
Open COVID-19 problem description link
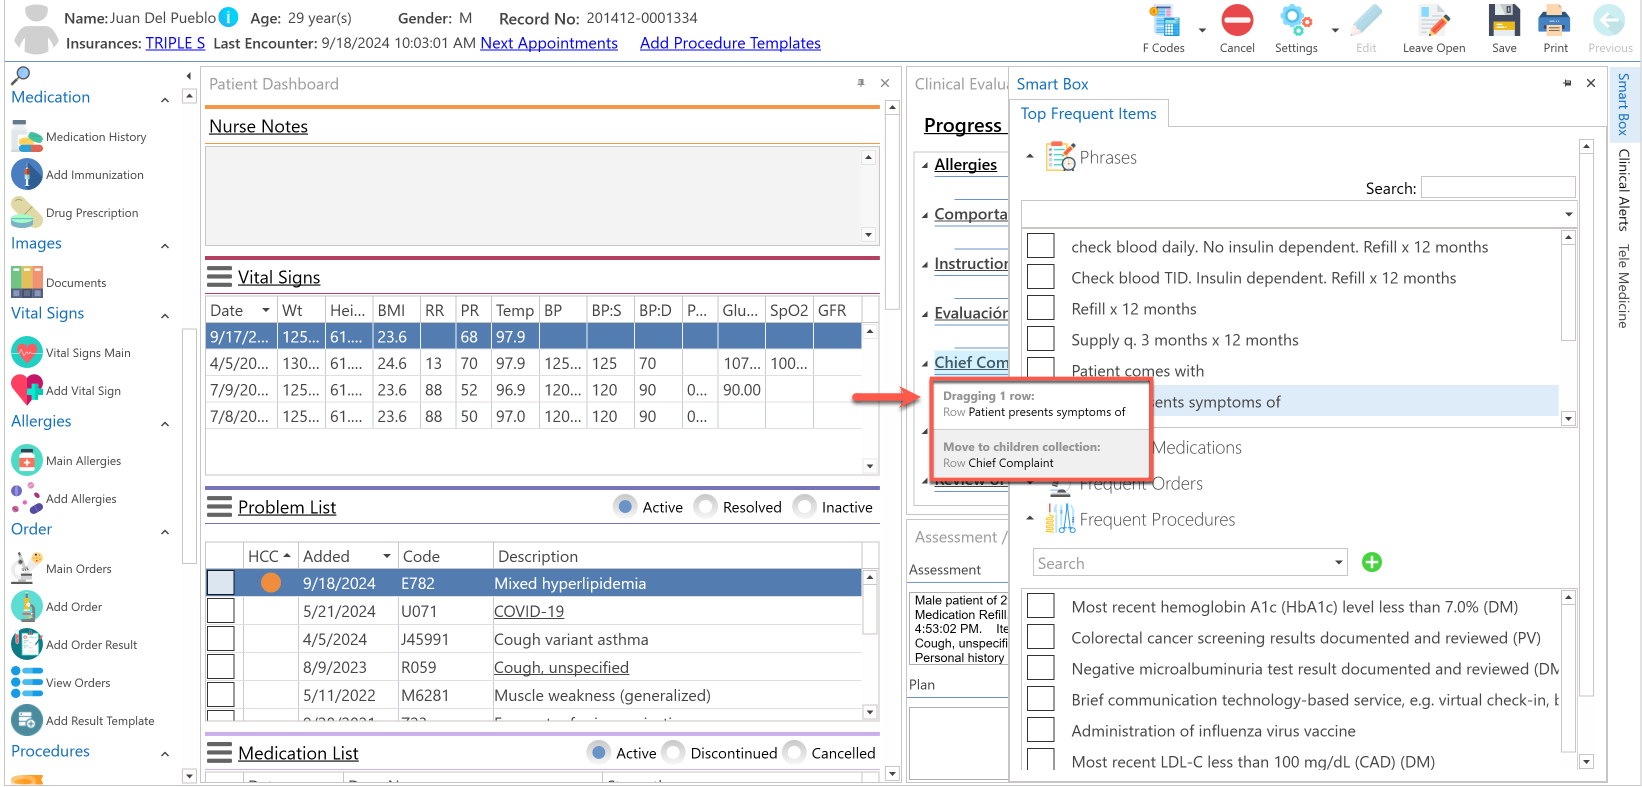click(x=529, y=611)
